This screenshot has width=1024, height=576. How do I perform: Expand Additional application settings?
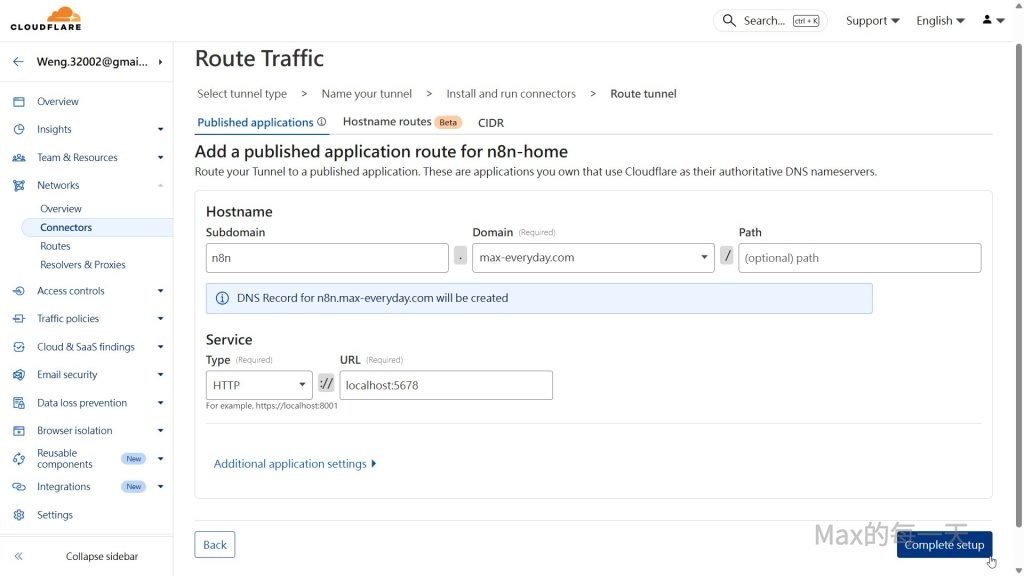click(x=295, y=464)
